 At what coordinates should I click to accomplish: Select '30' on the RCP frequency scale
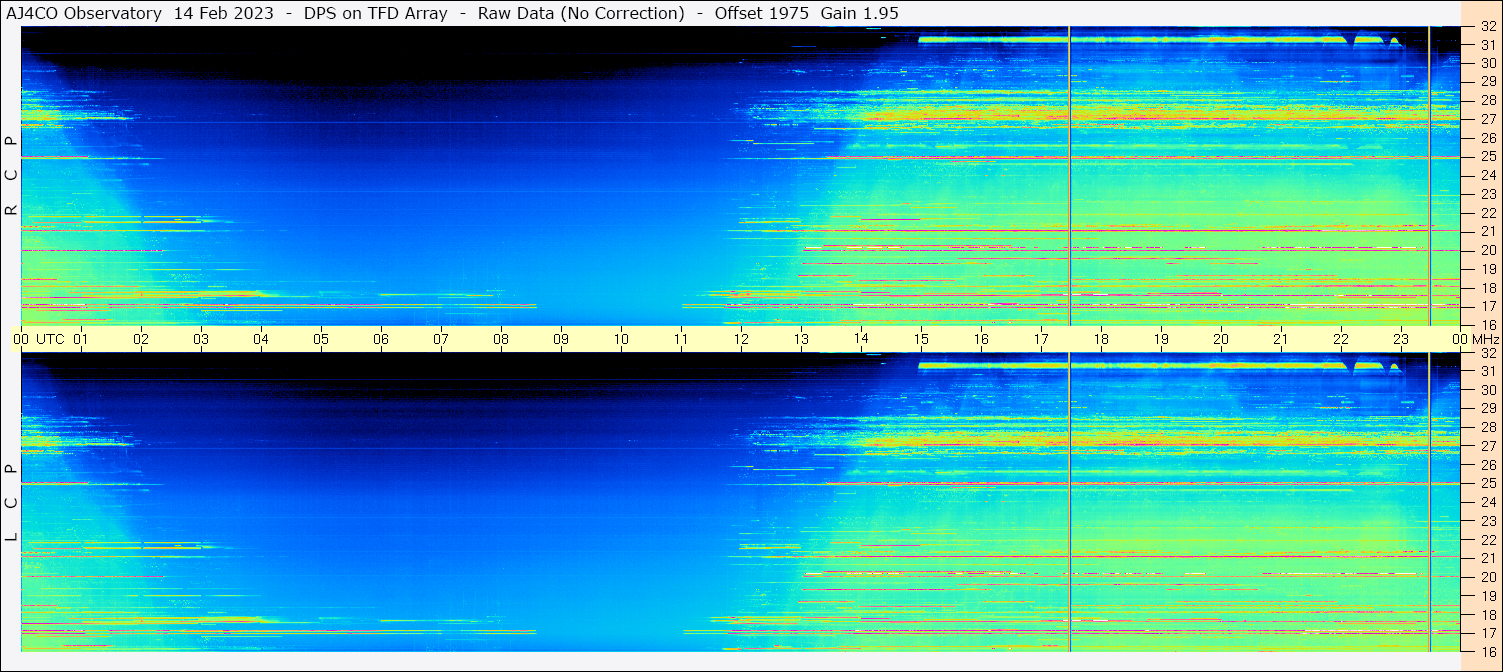click(x=1487, y=63)
